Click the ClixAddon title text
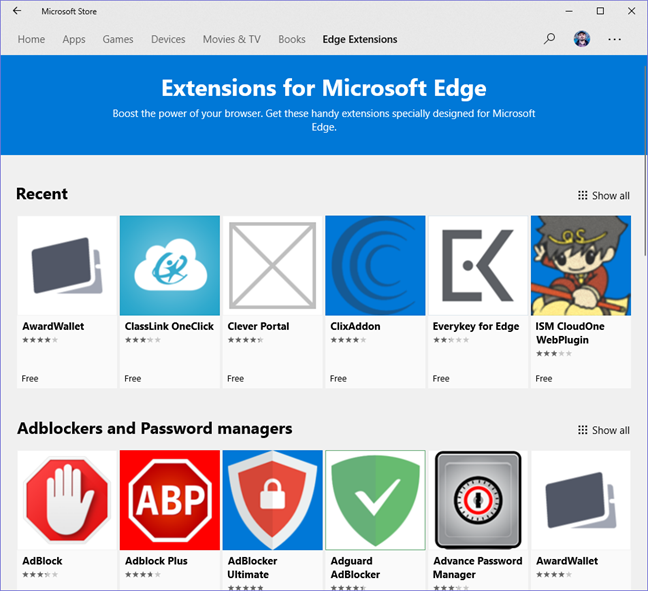Screen dimensions: 648x591 point(355,326)
